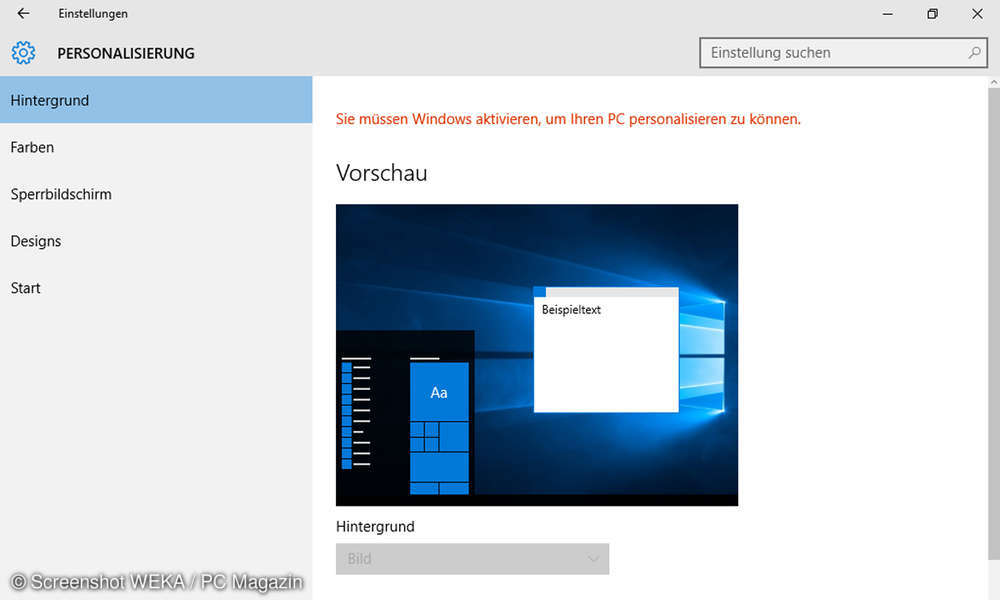The width and height of the screenshot is (1000, 600).
Task: Click the back arrow in title bar
Action: 23,14
